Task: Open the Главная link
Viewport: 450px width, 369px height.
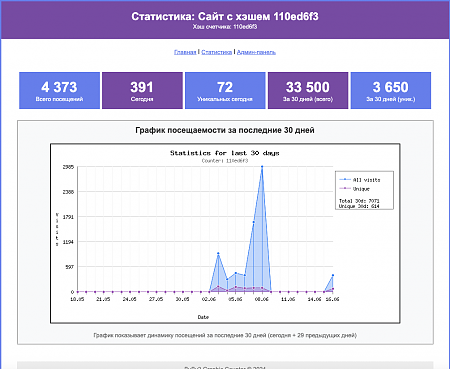Action: point(185,52)
